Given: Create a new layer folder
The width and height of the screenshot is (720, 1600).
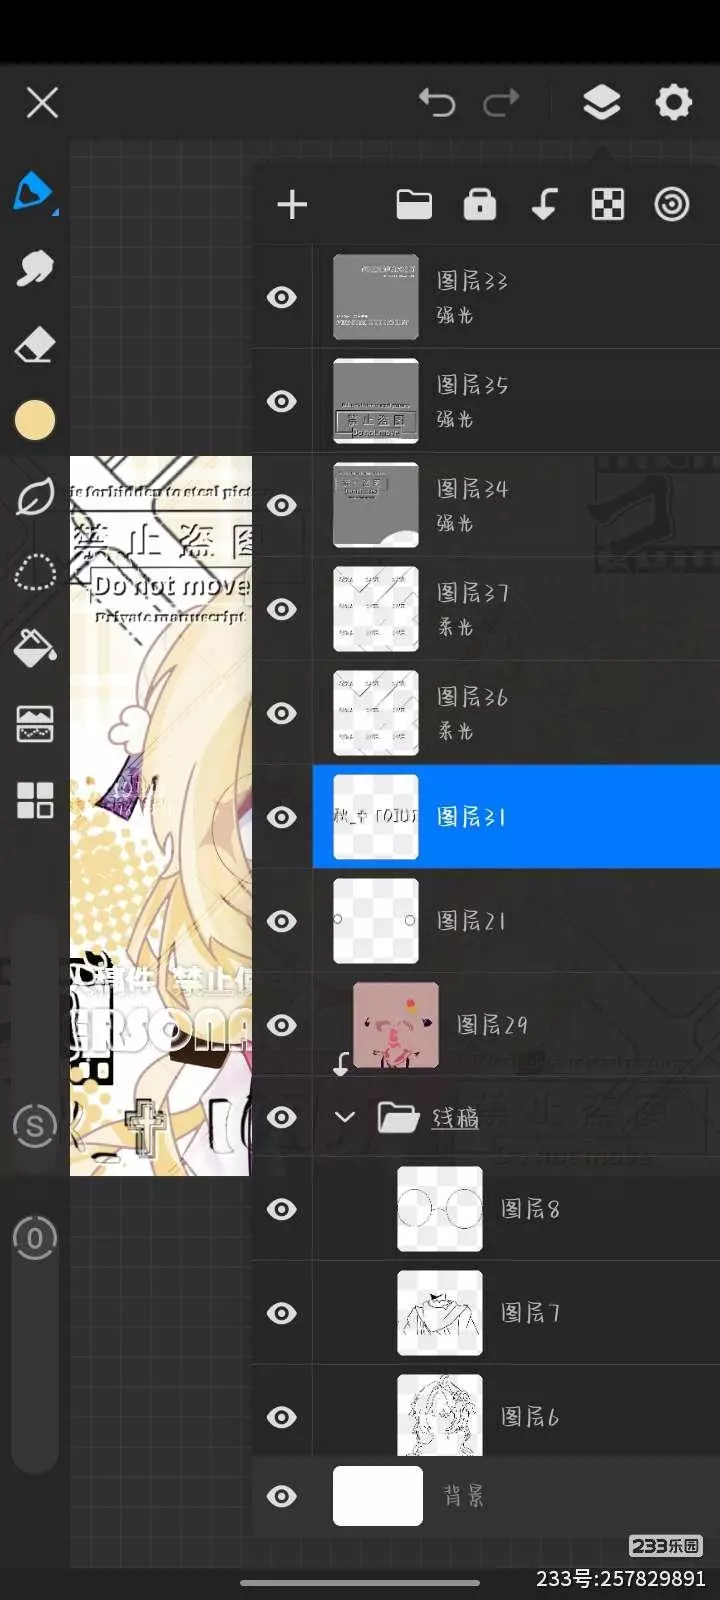Looking at the screenshot, I should tap(414, 204).
